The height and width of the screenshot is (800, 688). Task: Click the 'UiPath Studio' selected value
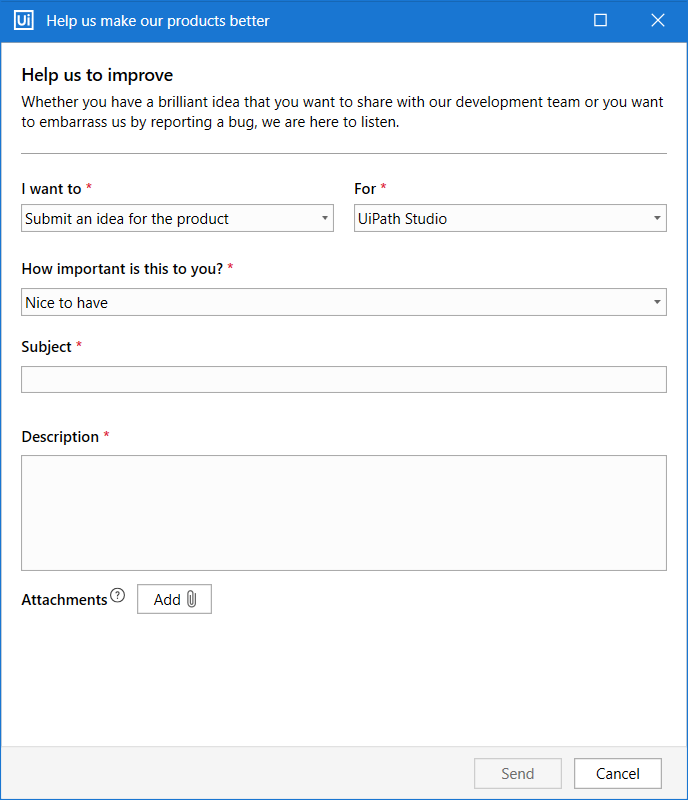point(402,218)
